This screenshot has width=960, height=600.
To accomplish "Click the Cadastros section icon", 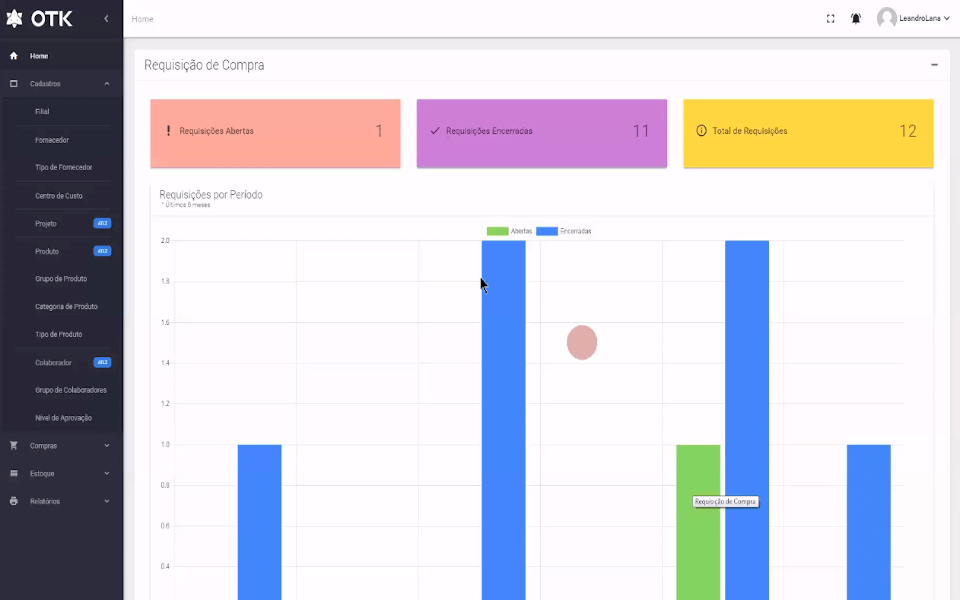I will (13, 83).
